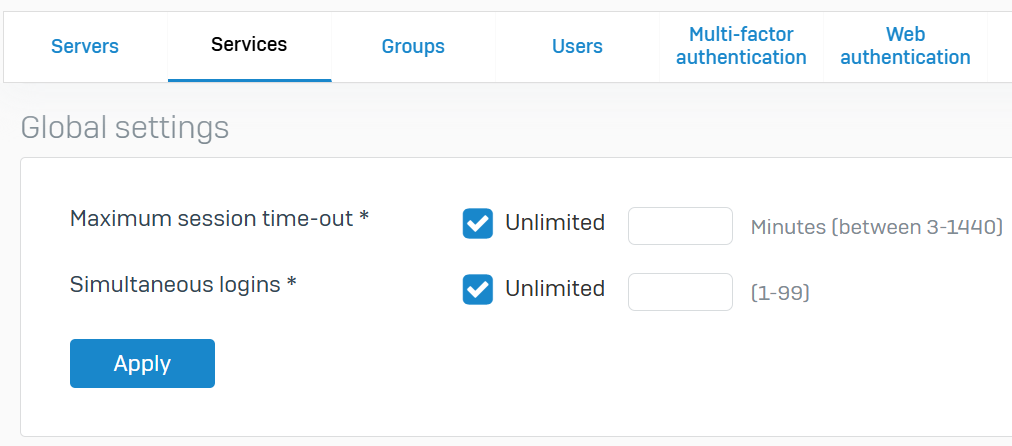
Task: Click the Unlimited label beside session time-out checkbox
Action: click(555, 223)
